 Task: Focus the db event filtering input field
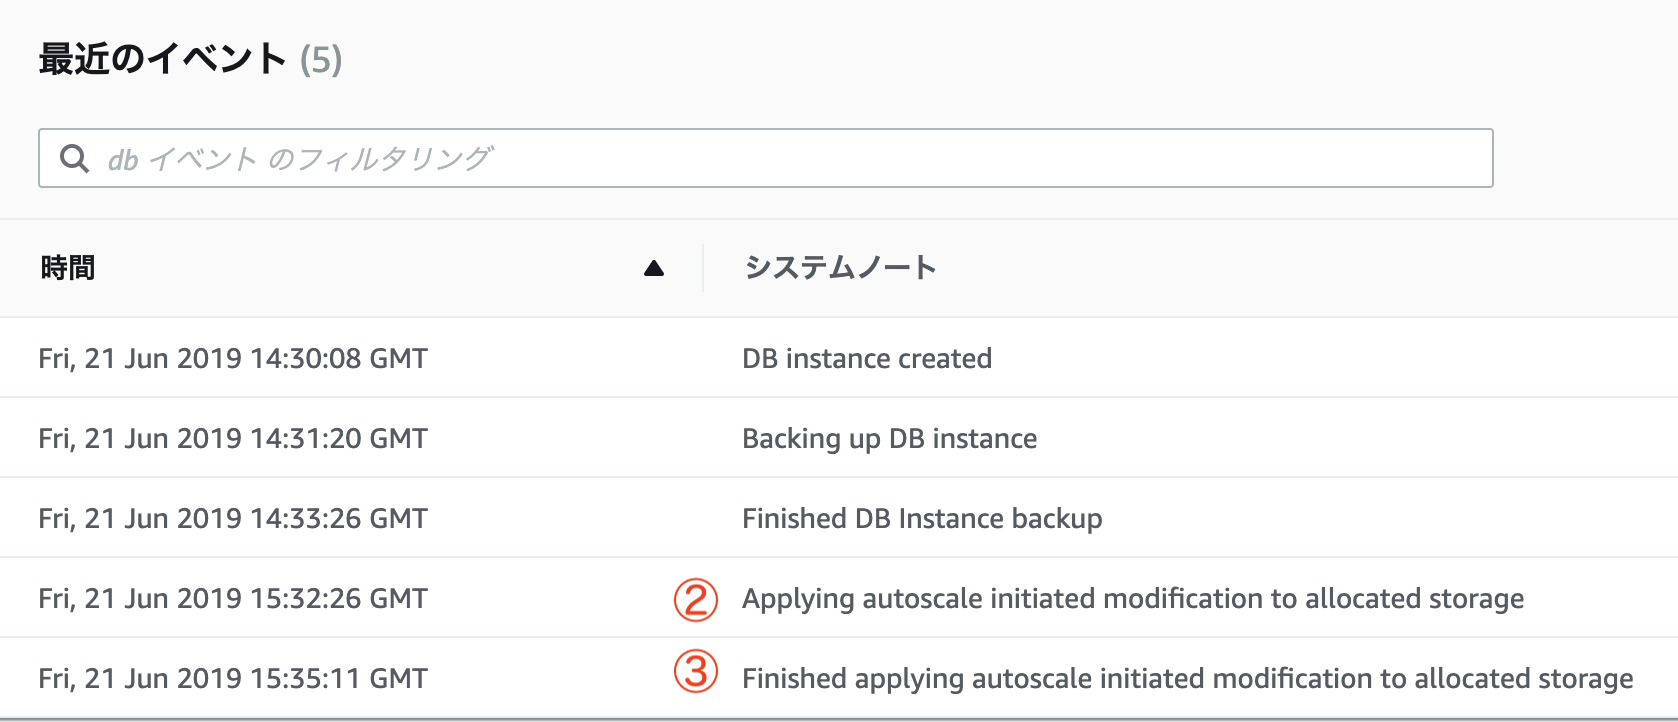pos(766,158)
